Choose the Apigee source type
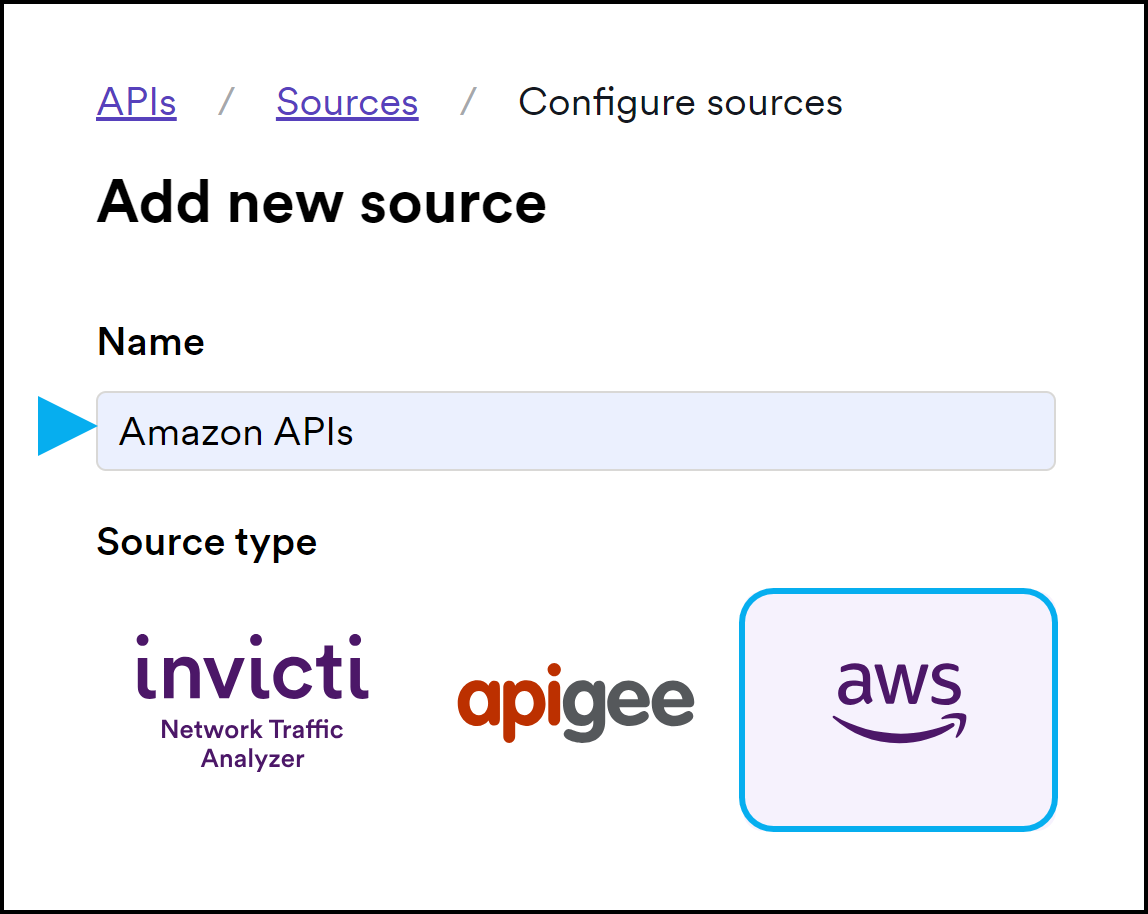The height and width of the screenshot is (914, 1148). coord(575,702)
